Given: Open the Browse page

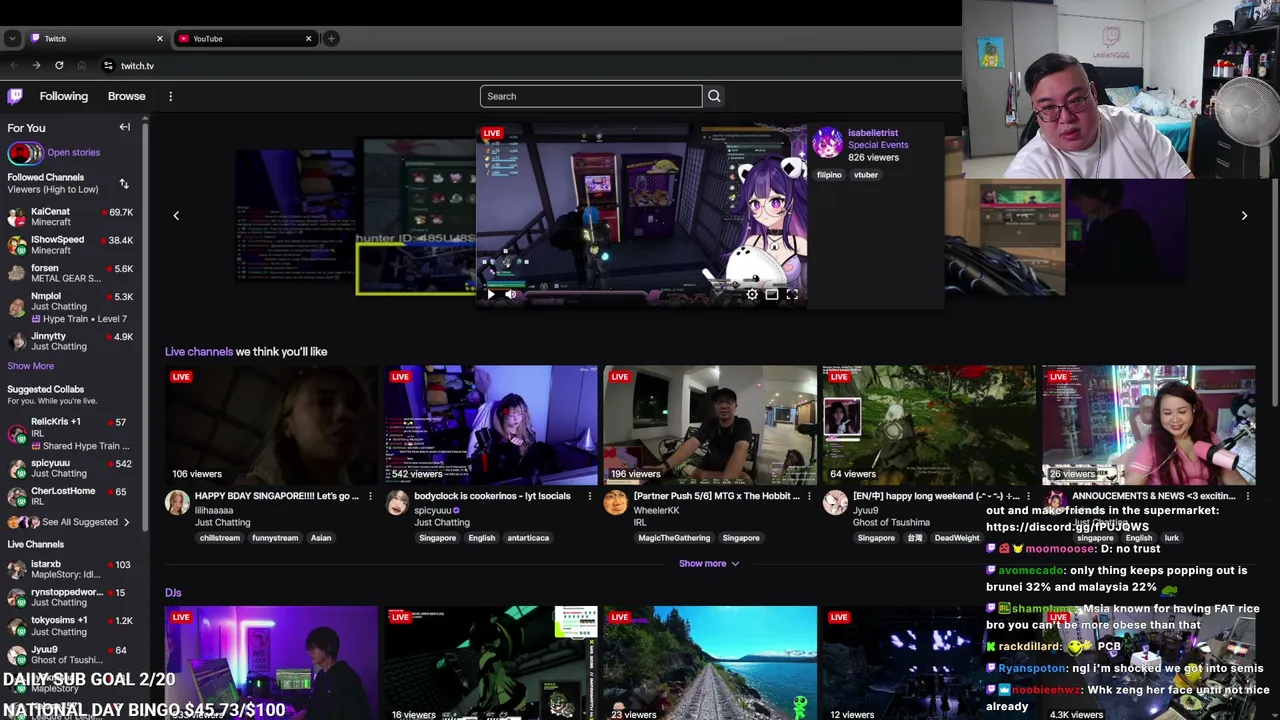Looking at the screenshot, I should pos(126,96).
